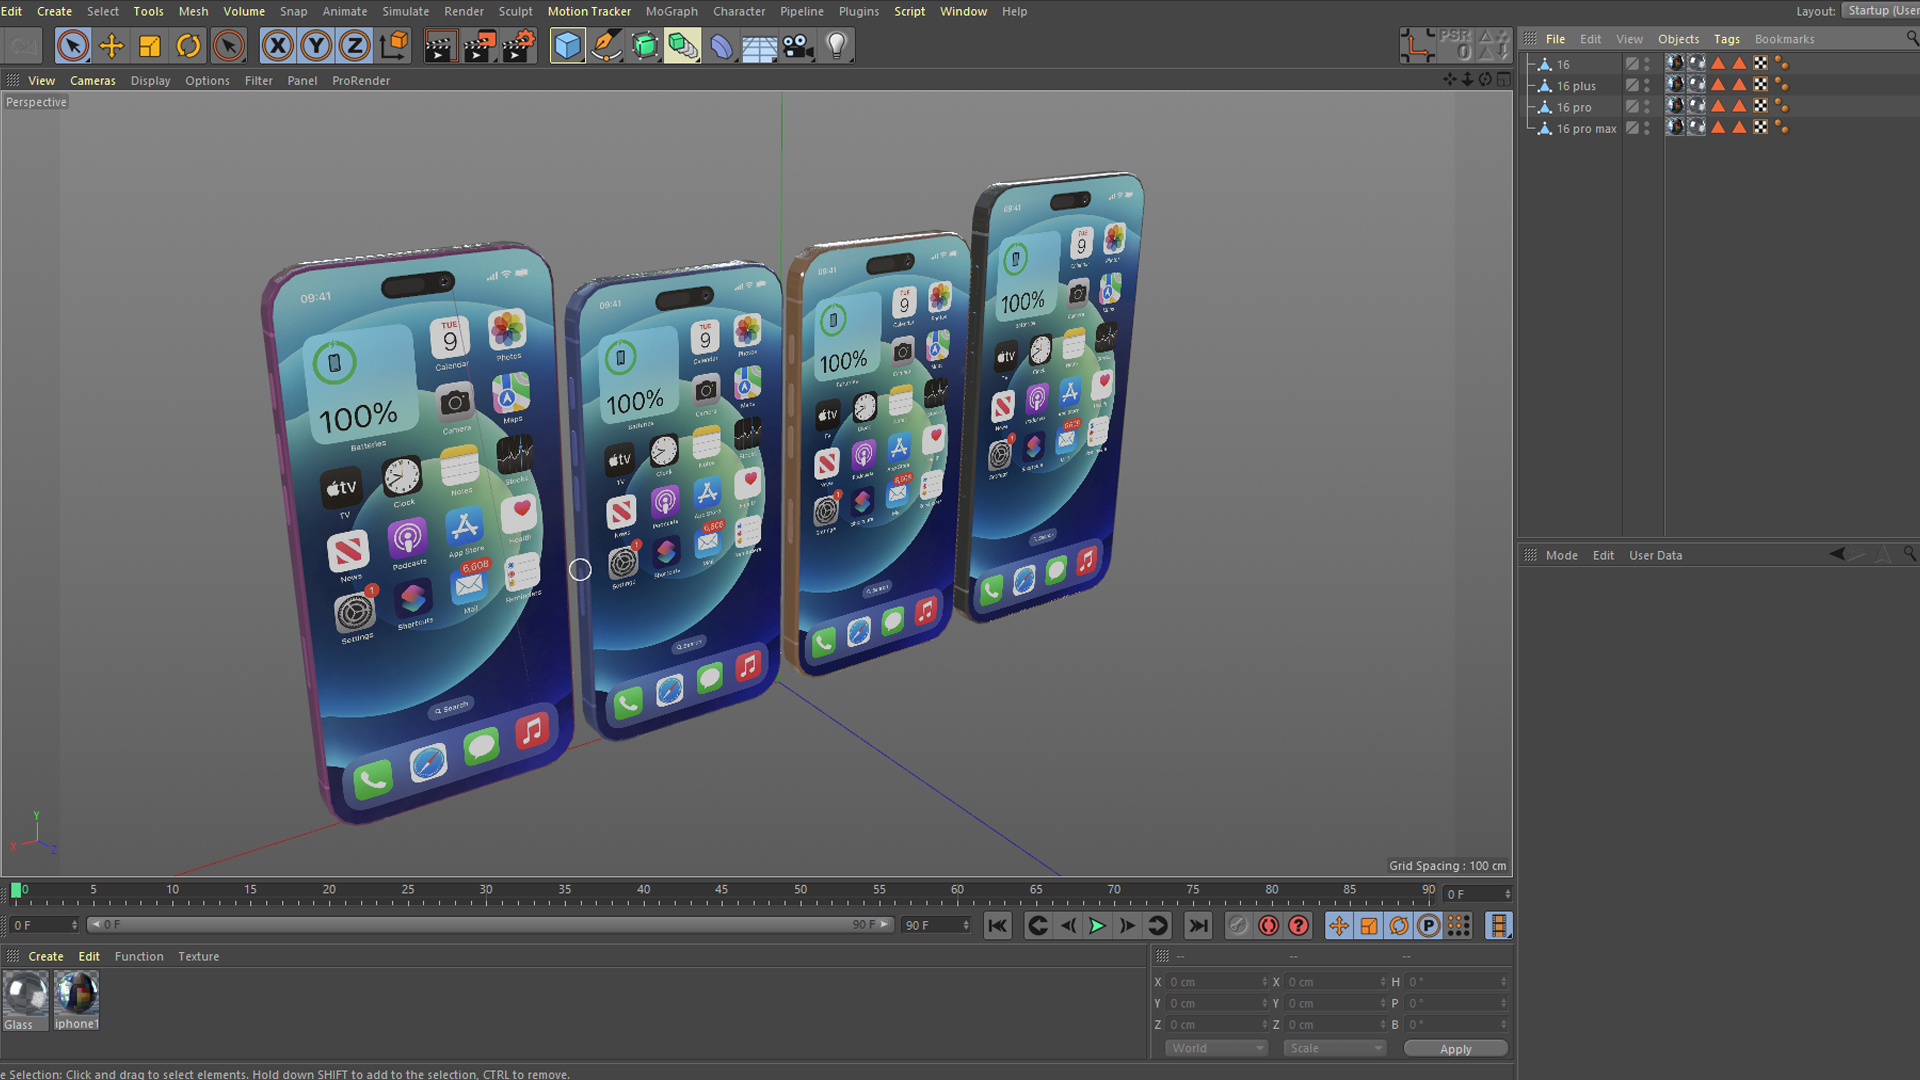The height and width of the screenshot is (1080, 1920).
Task: Open Edit Render Settings gear clapperboard
Action: (x=518, y=46)
